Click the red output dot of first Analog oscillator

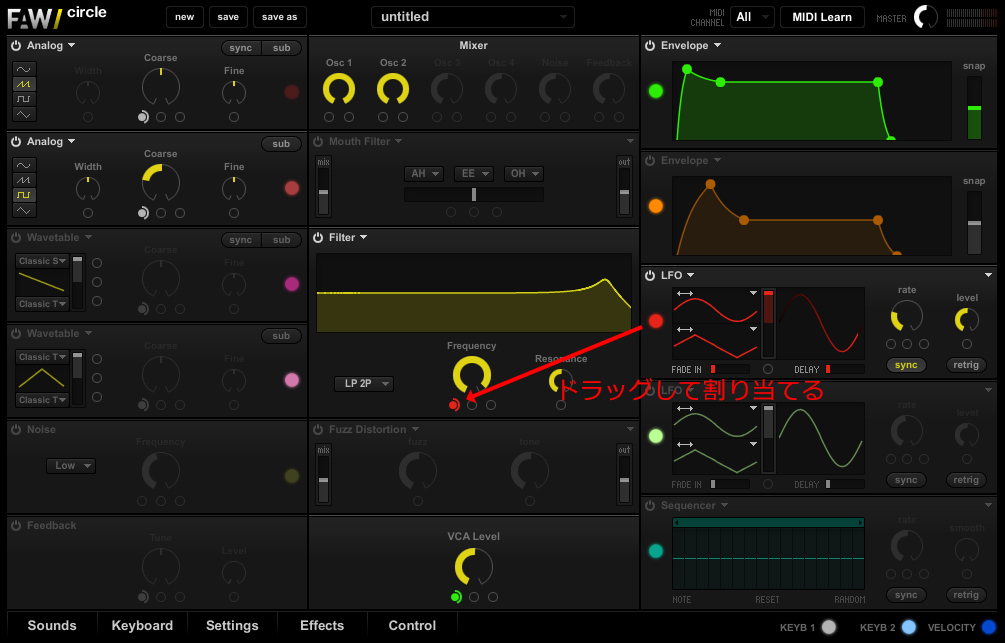pos(292,92)
